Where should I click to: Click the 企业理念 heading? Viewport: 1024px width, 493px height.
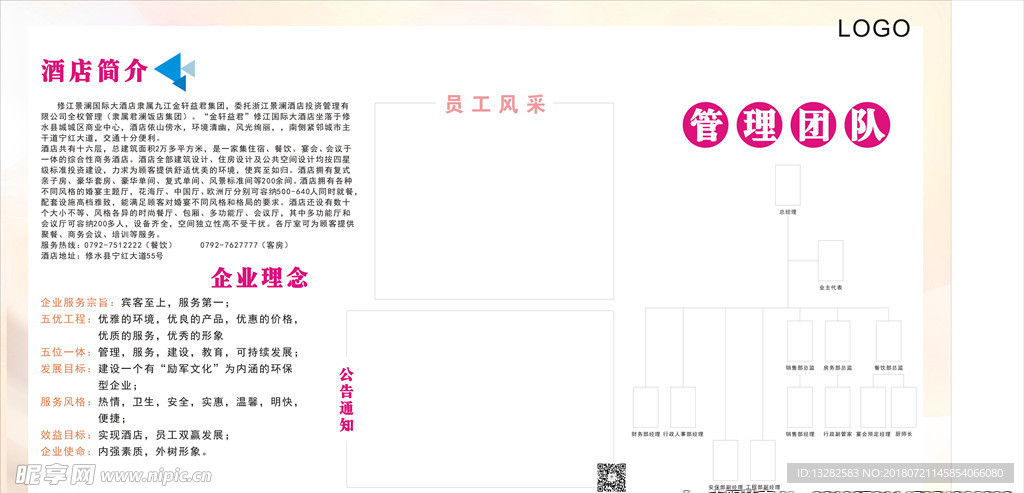(259, 278)
